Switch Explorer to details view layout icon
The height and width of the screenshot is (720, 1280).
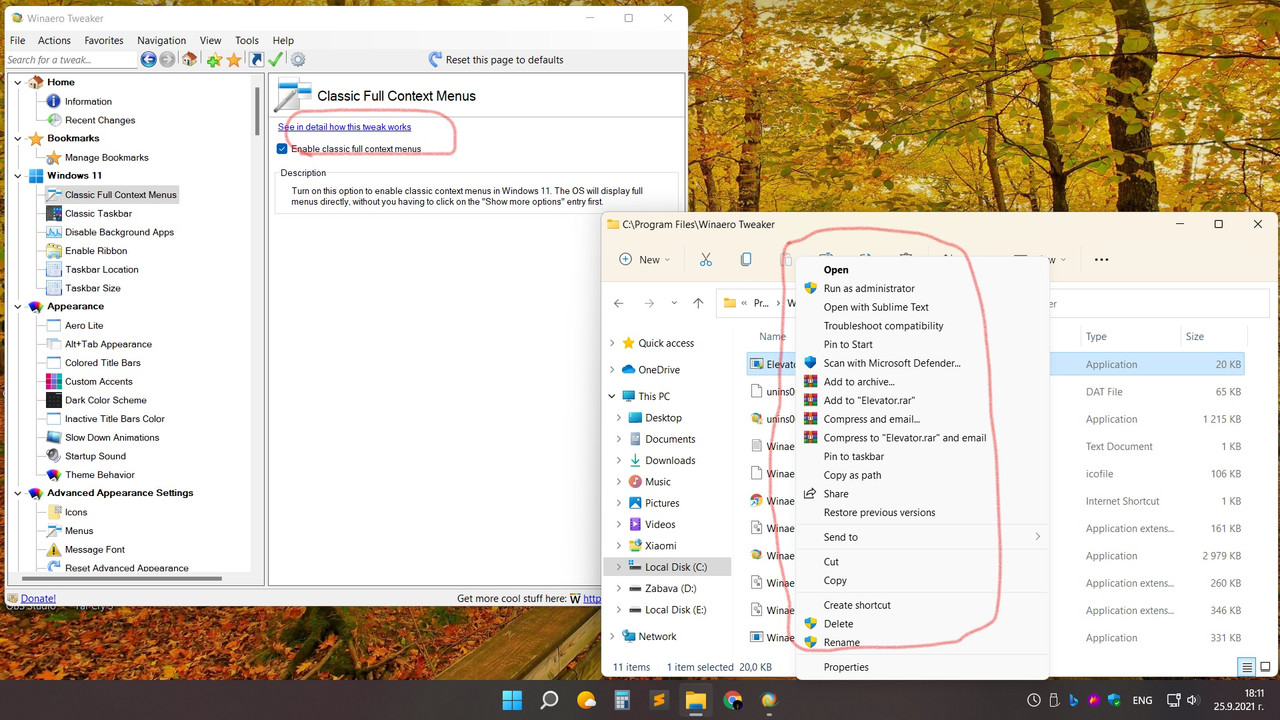(x=1246, y=667)
